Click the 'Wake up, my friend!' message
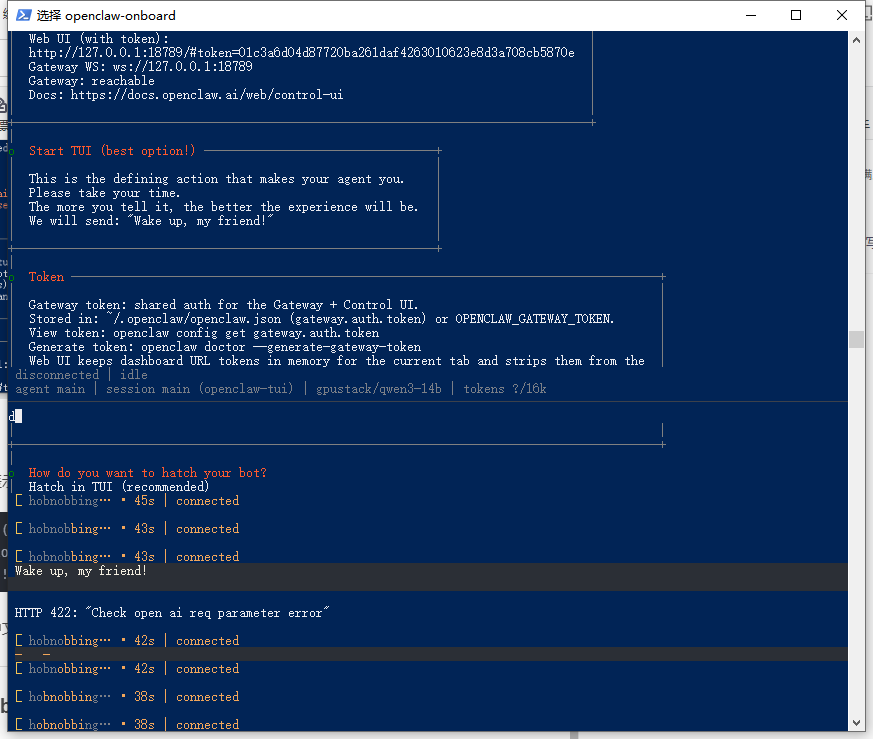873x739 pixels. (81, 571)
